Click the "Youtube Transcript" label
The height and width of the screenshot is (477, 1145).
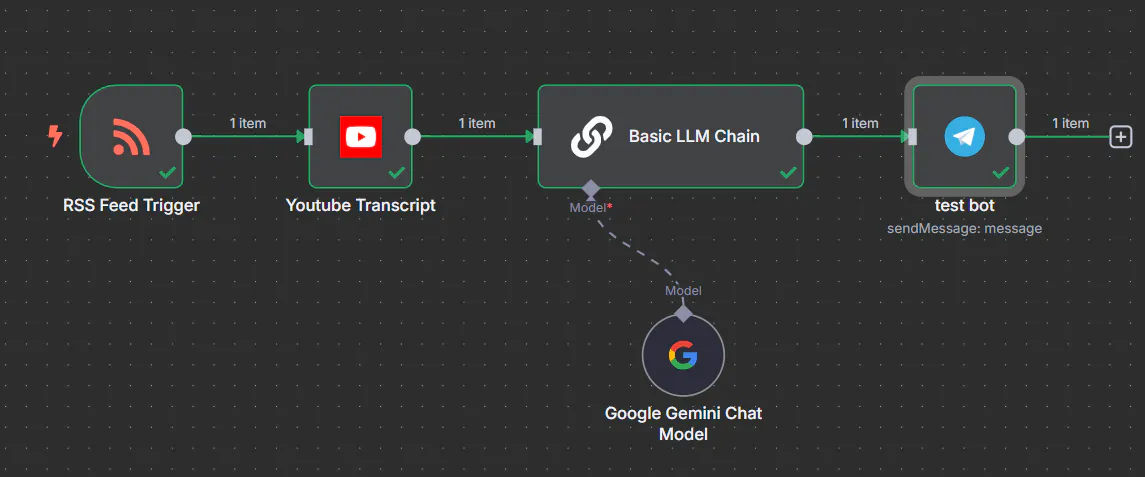pos(361,205)
